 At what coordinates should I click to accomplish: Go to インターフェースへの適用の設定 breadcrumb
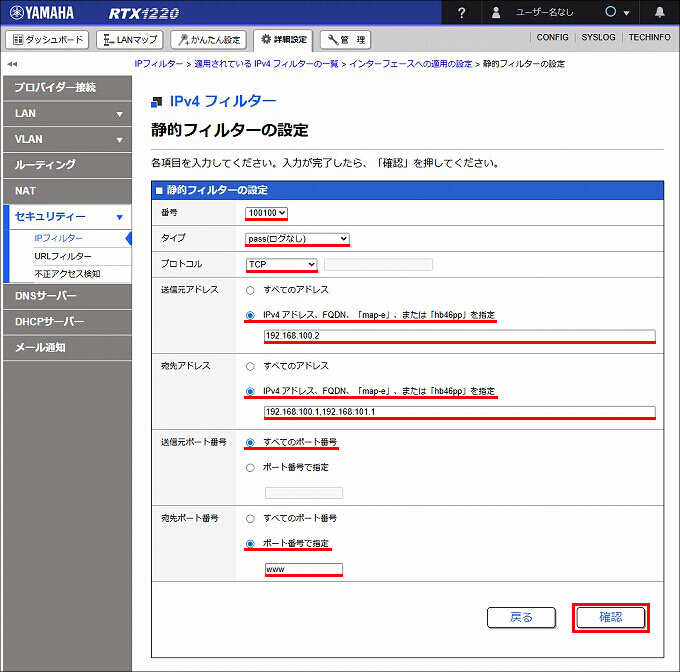click(410, 64)
